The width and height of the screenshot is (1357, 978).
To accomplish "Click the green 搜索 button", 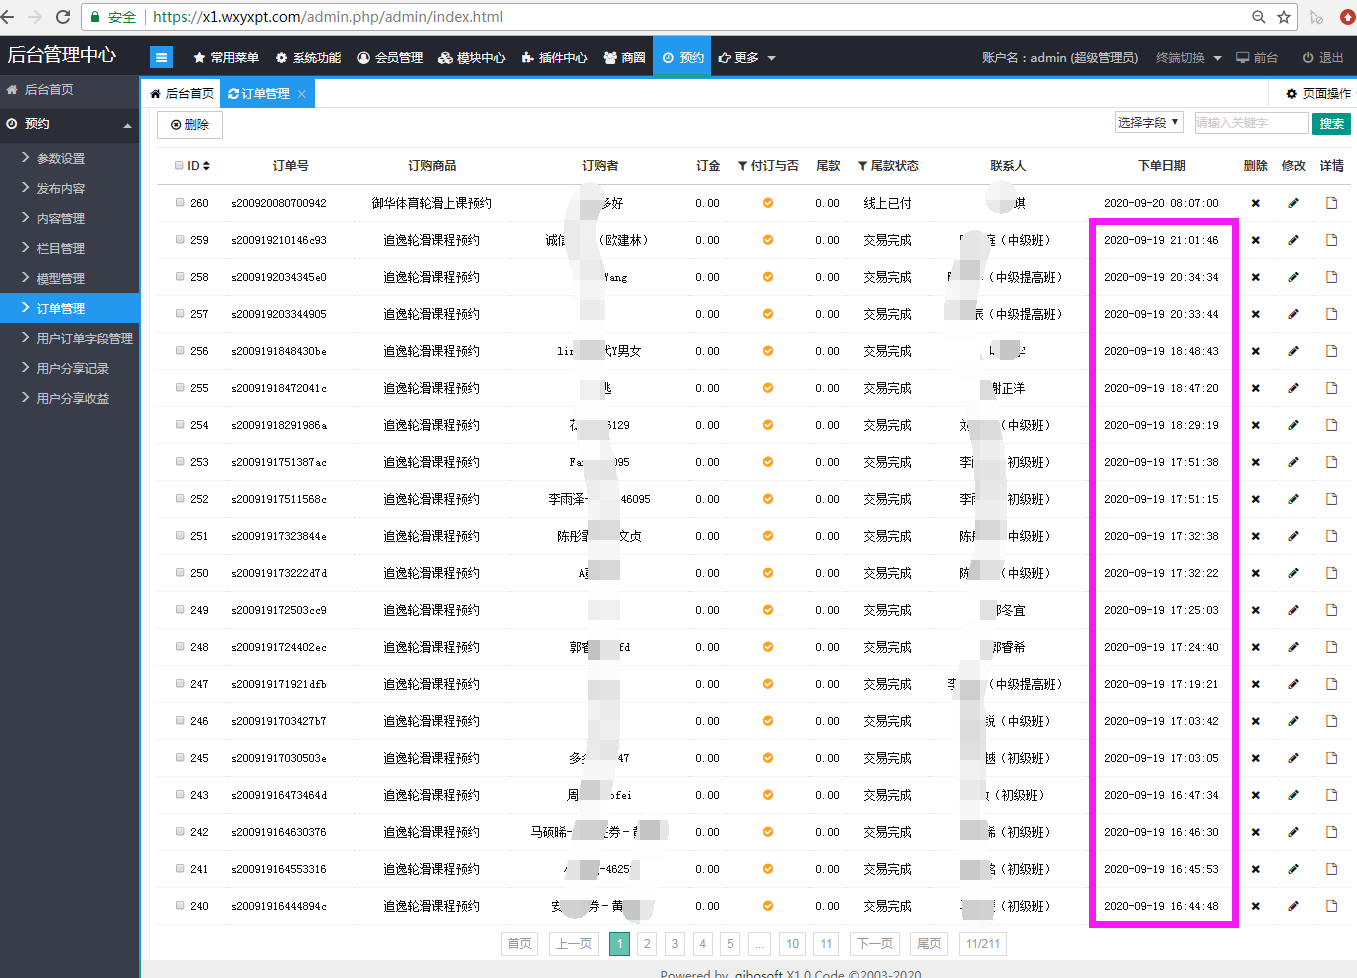I will [1331, 123].
